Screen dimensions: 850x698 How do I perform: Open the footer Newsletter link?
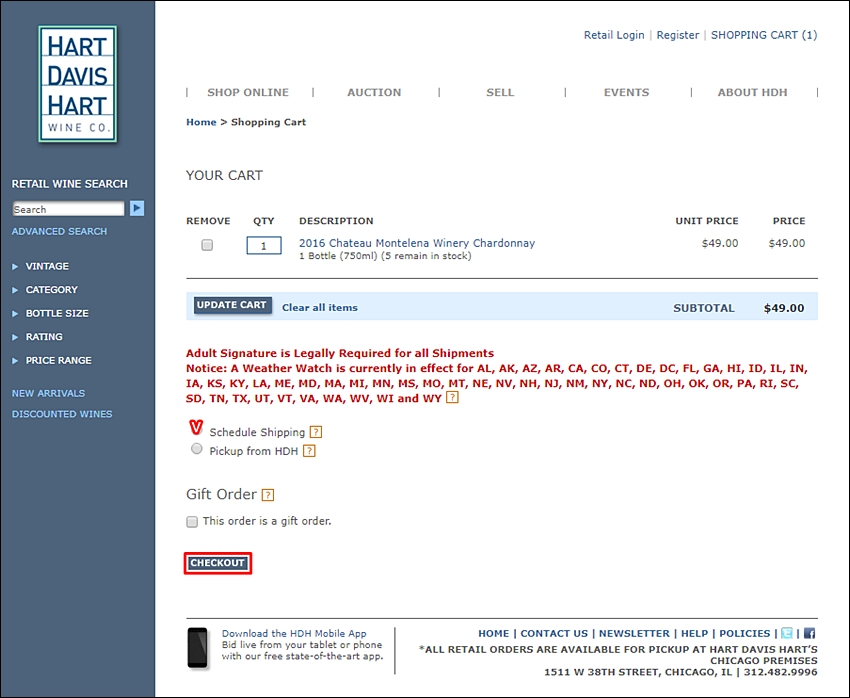pos(634,634)
